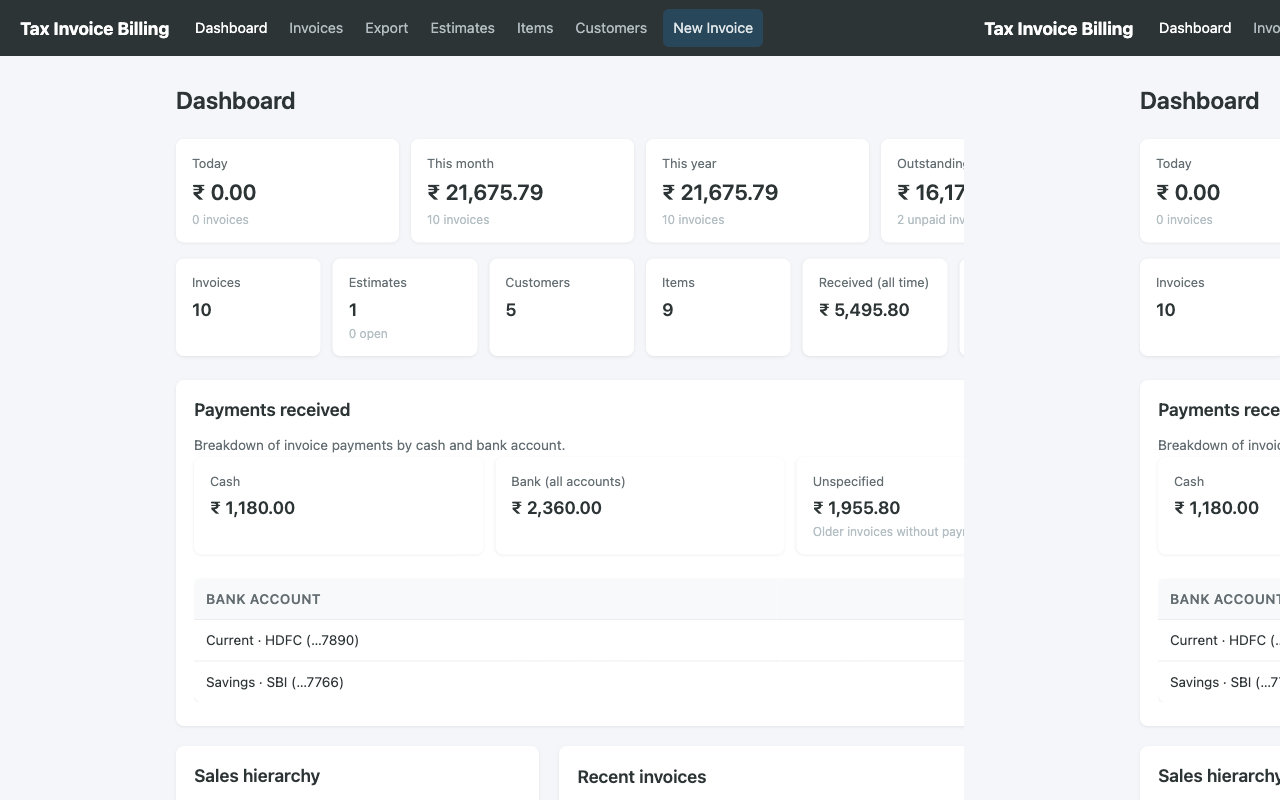Go to the Export page
The image size is (1280, 800).
tap(386, 28)
